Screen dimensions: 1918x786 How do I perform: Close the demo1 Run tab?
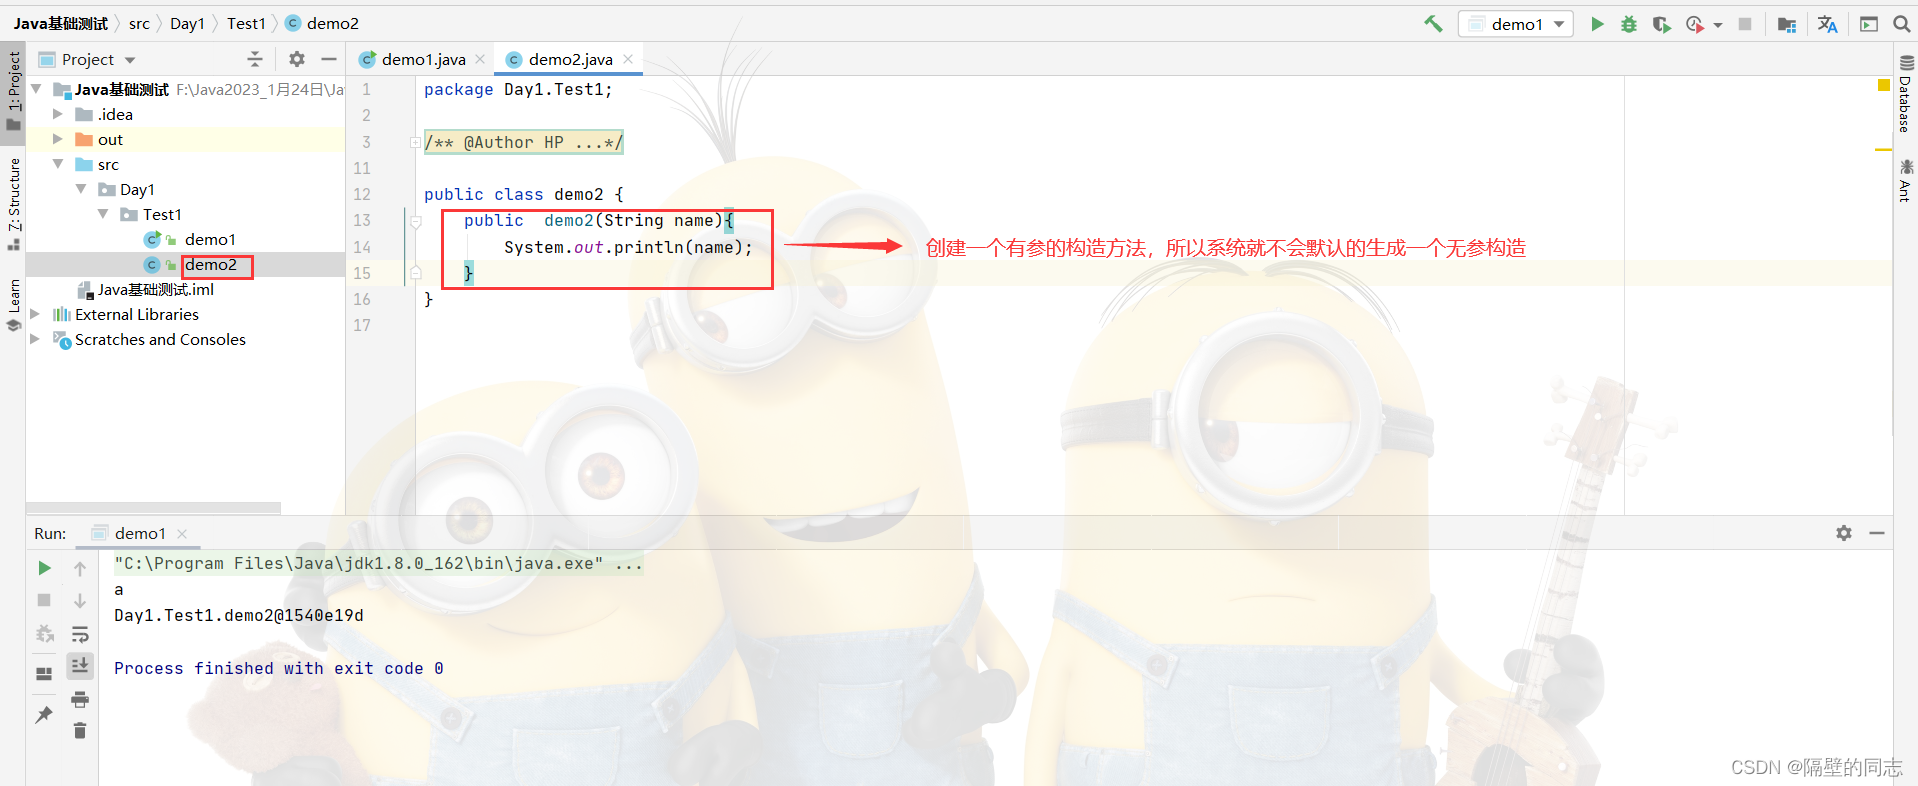tap(182, 534)
